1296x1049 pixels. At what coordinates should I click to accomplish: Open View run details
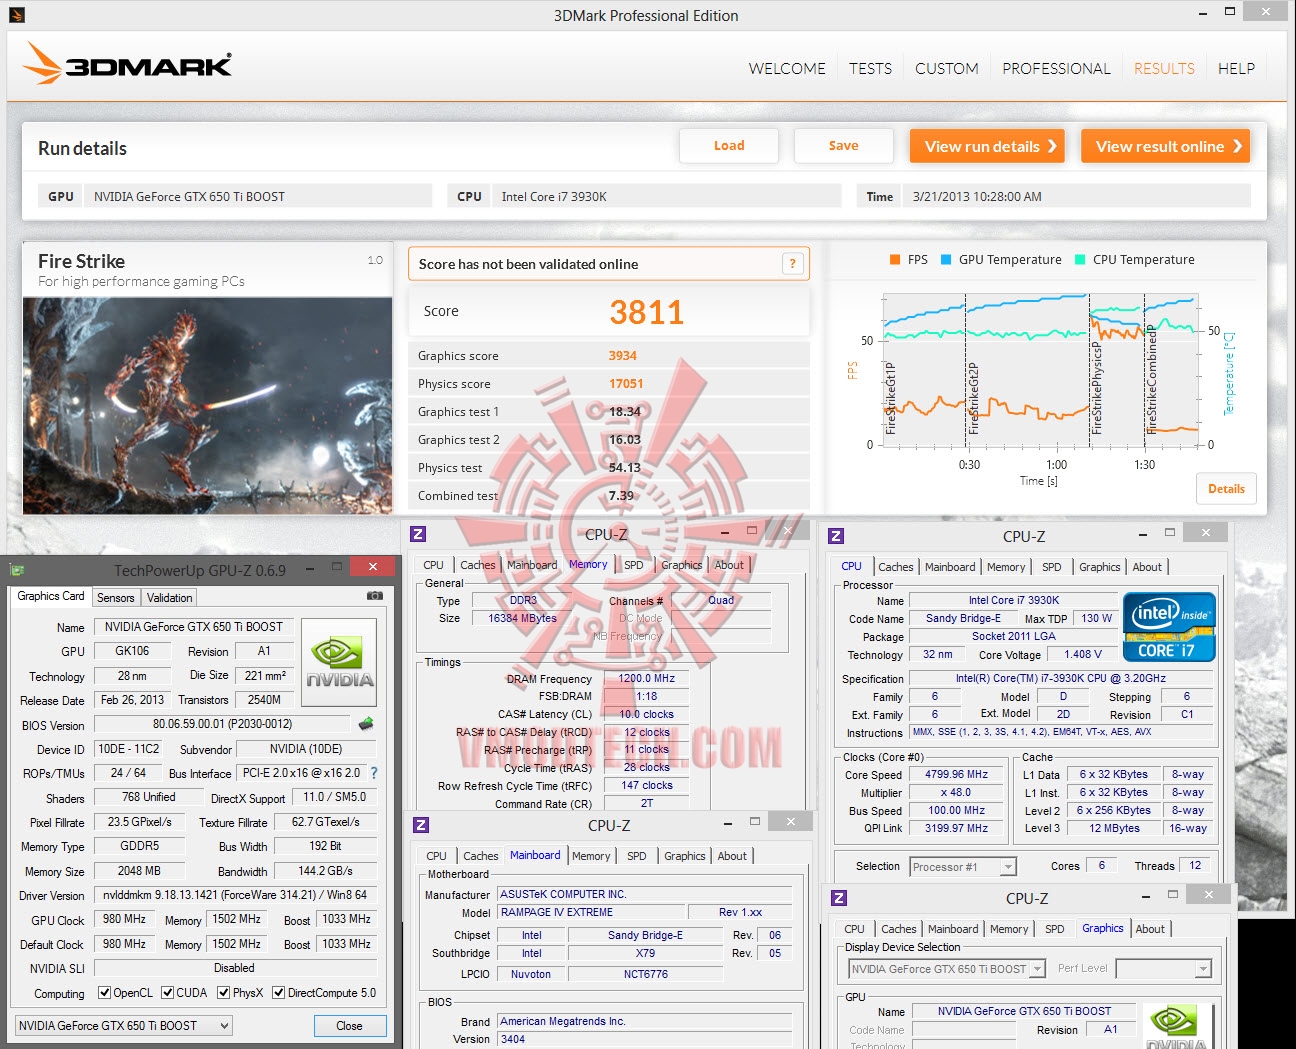tap(987, 146)
